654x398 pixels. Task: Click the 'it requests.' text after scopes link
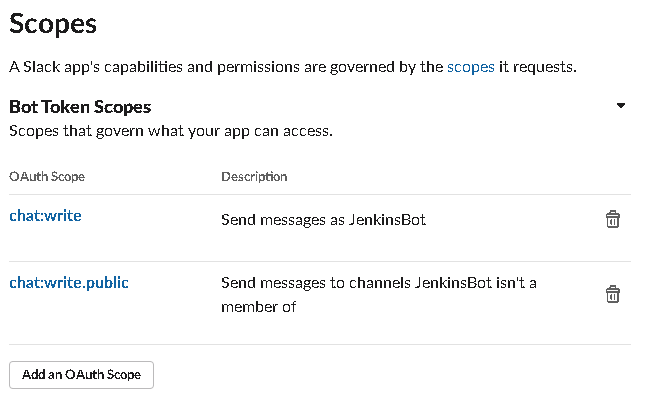[x=538, y=67]
